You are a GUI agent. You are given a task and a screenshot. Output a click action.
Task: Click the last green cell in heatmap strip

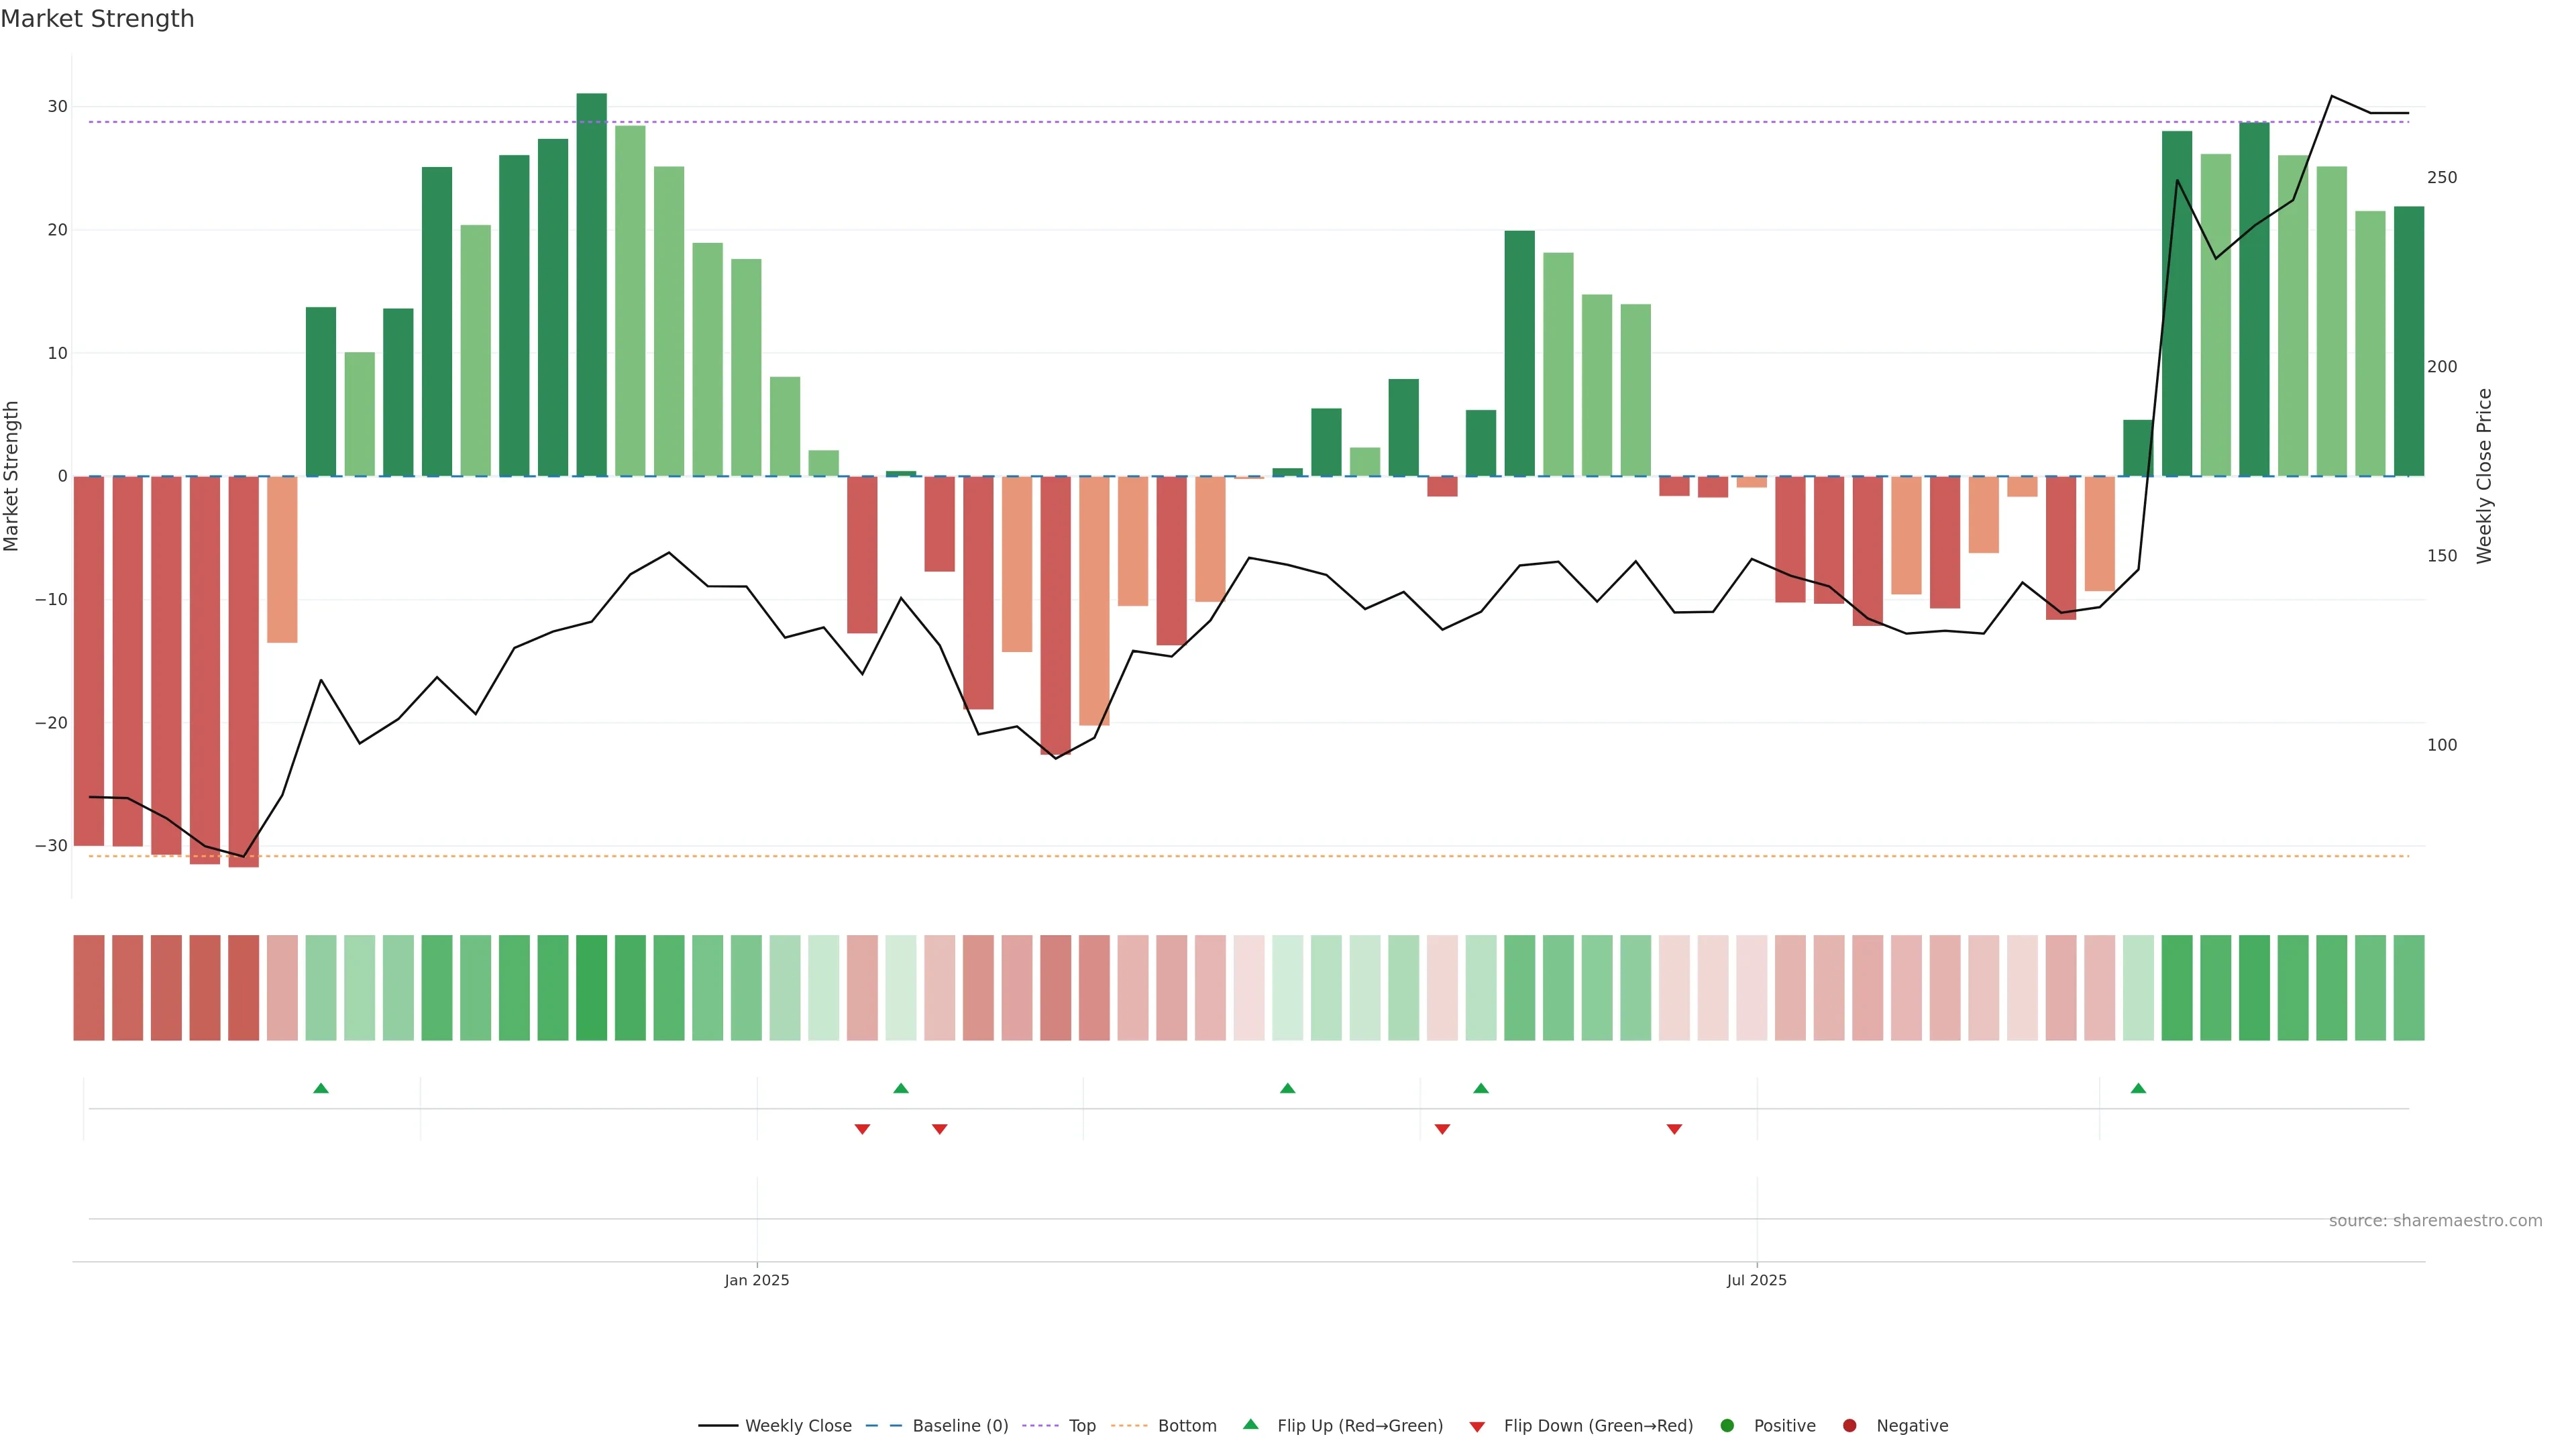point(2408,988)
